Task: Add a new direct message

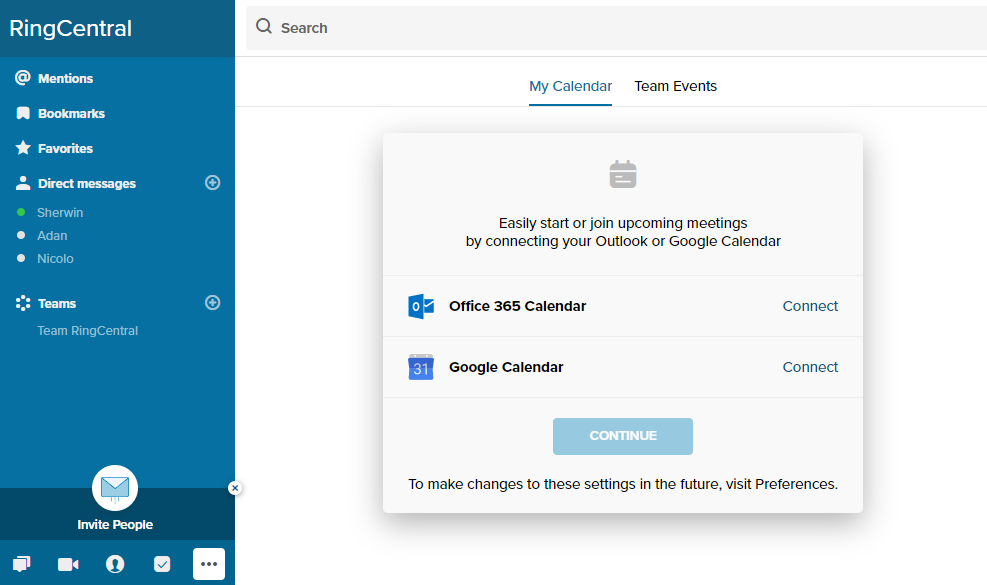Action: [x=212, y=183]
